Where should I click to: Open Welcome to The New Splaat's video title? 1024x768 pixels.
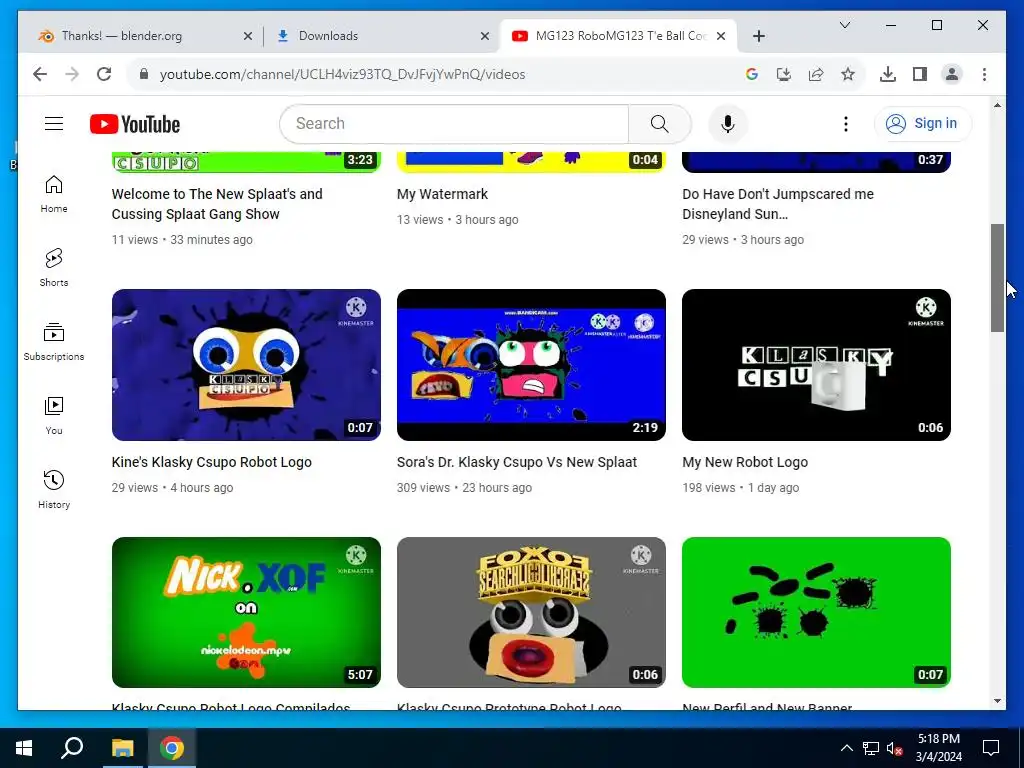point(217,204)
